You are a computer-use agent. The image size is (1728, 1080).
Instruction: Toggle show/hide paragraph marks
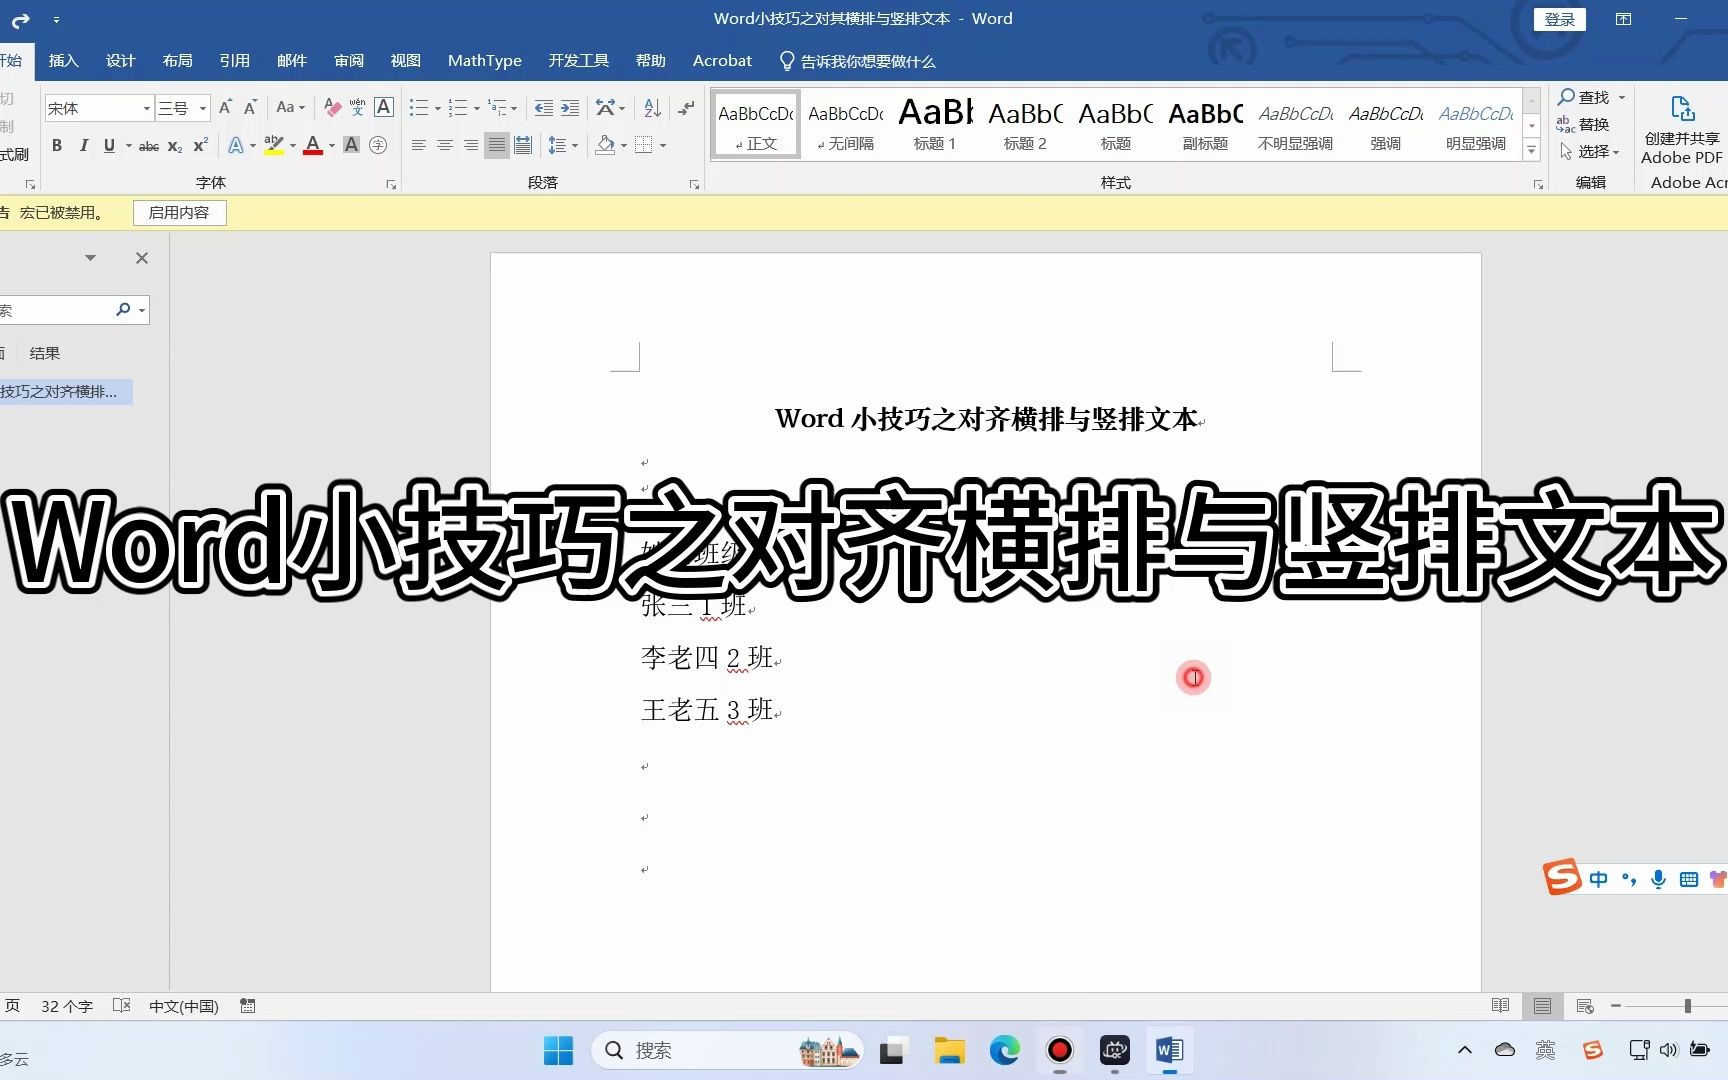tap(686, 108)
